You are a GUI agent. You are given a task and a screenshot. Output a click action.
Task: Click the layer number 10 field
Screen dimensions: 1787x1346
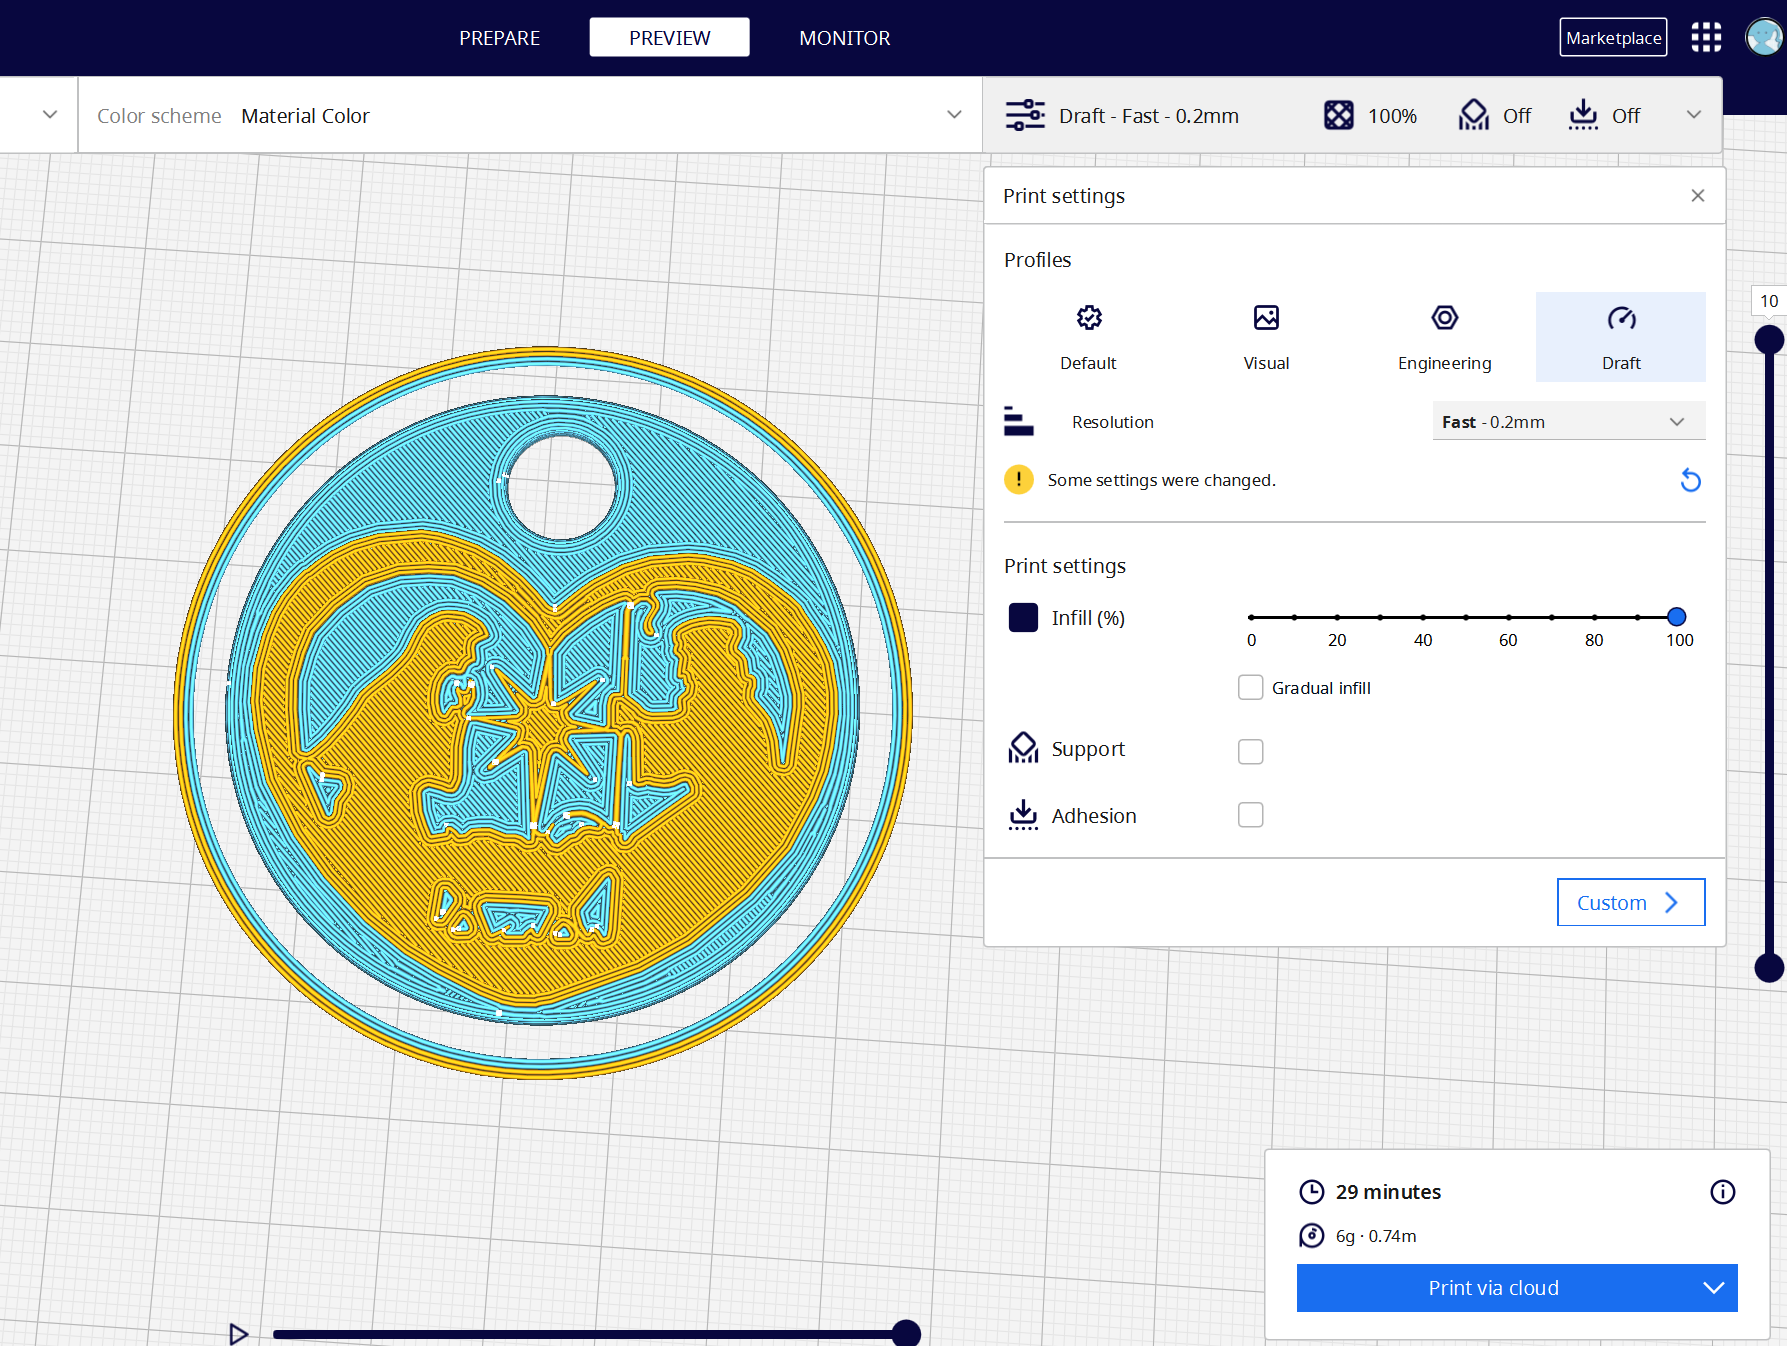tap(1768, 301)
